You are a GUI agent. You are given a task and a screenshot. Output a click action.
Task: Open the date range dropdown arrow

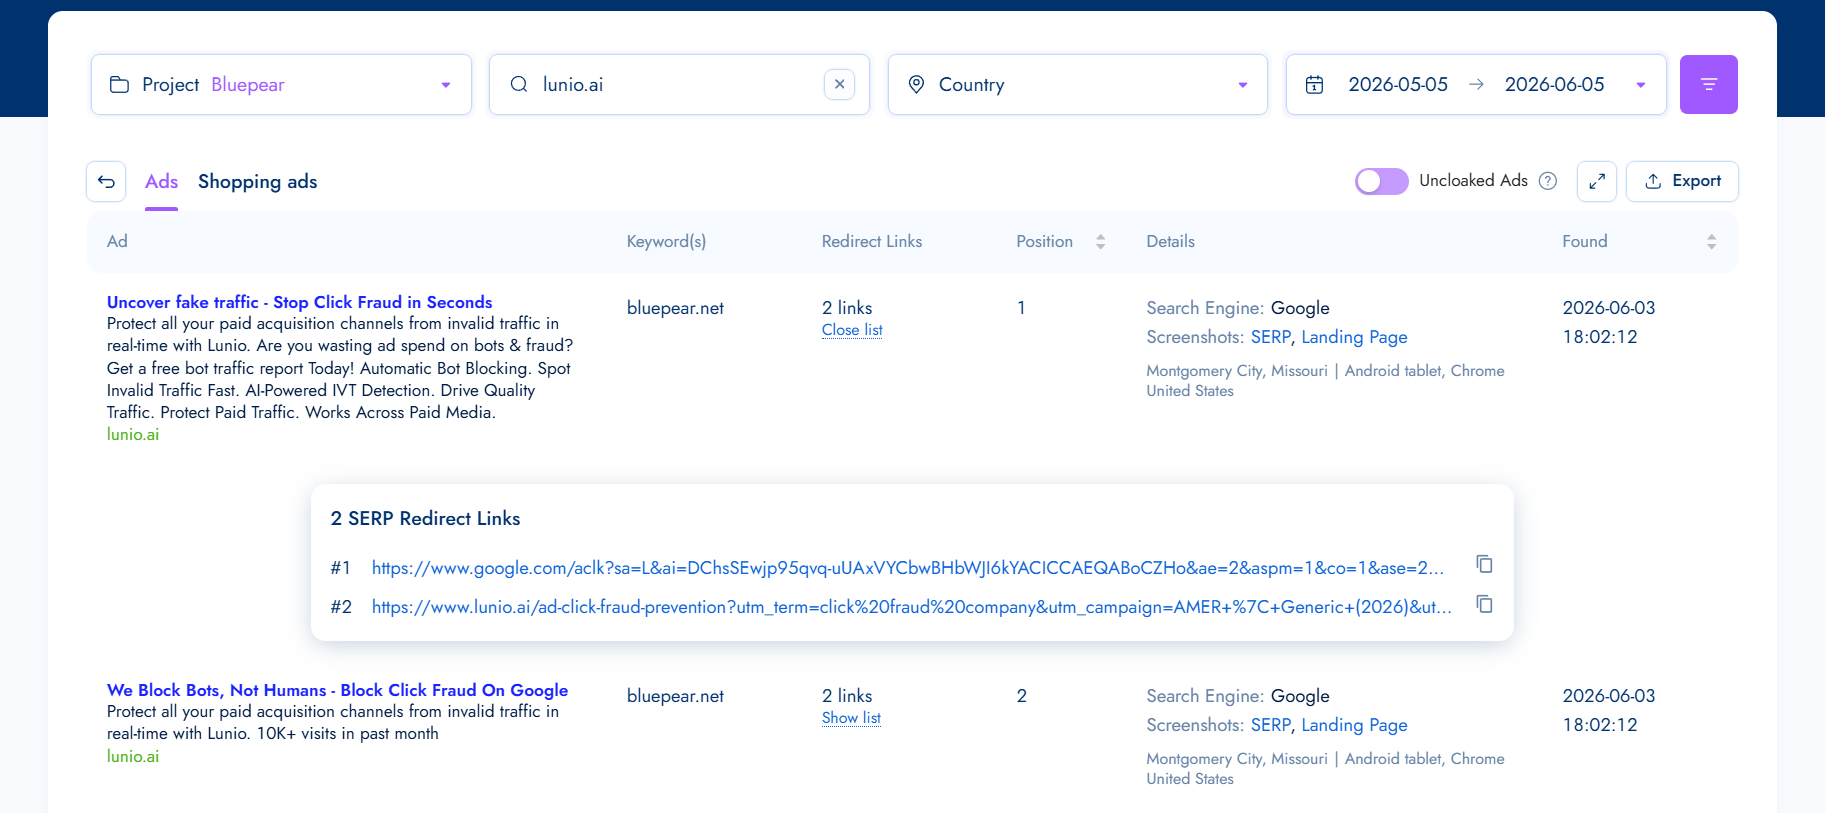click(x=1640, y=85)
